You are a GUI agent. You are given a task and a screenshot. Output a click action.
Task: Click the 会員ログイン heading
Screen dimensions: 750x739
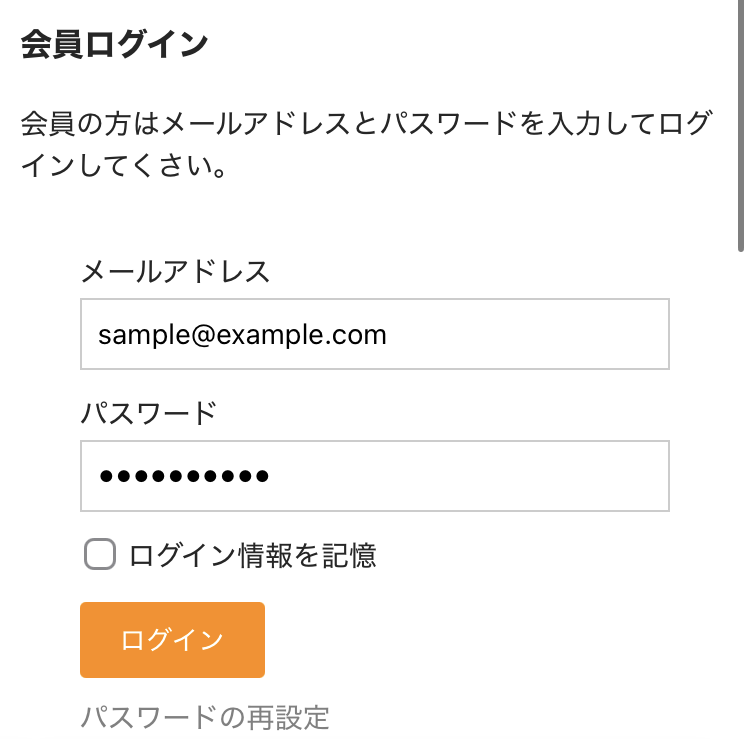(114, 45)
